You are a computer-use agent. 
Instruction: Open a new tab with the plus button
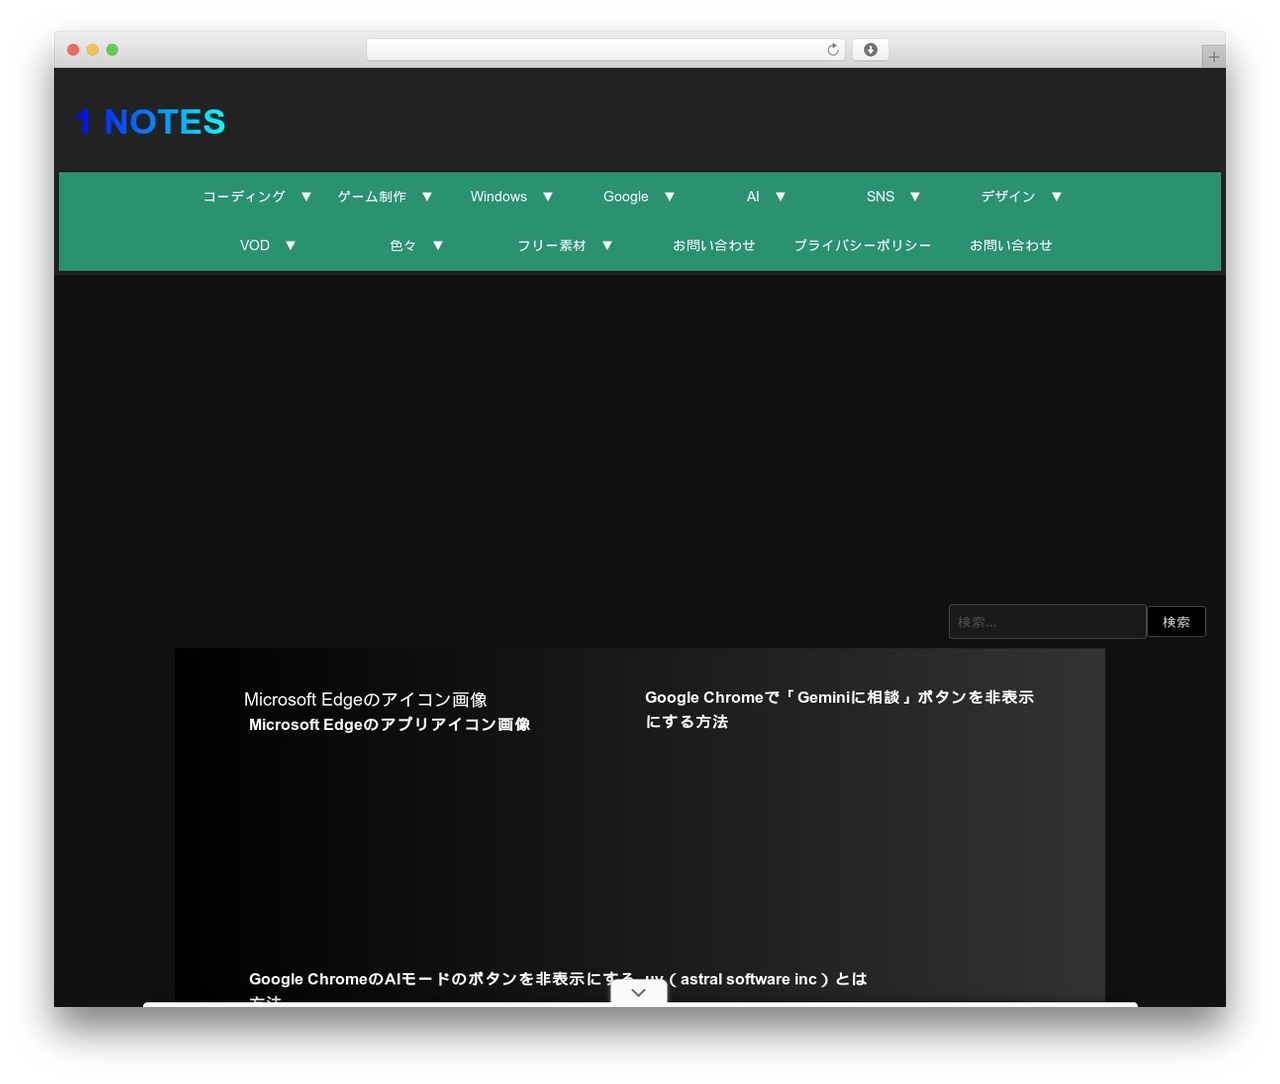1213,57
